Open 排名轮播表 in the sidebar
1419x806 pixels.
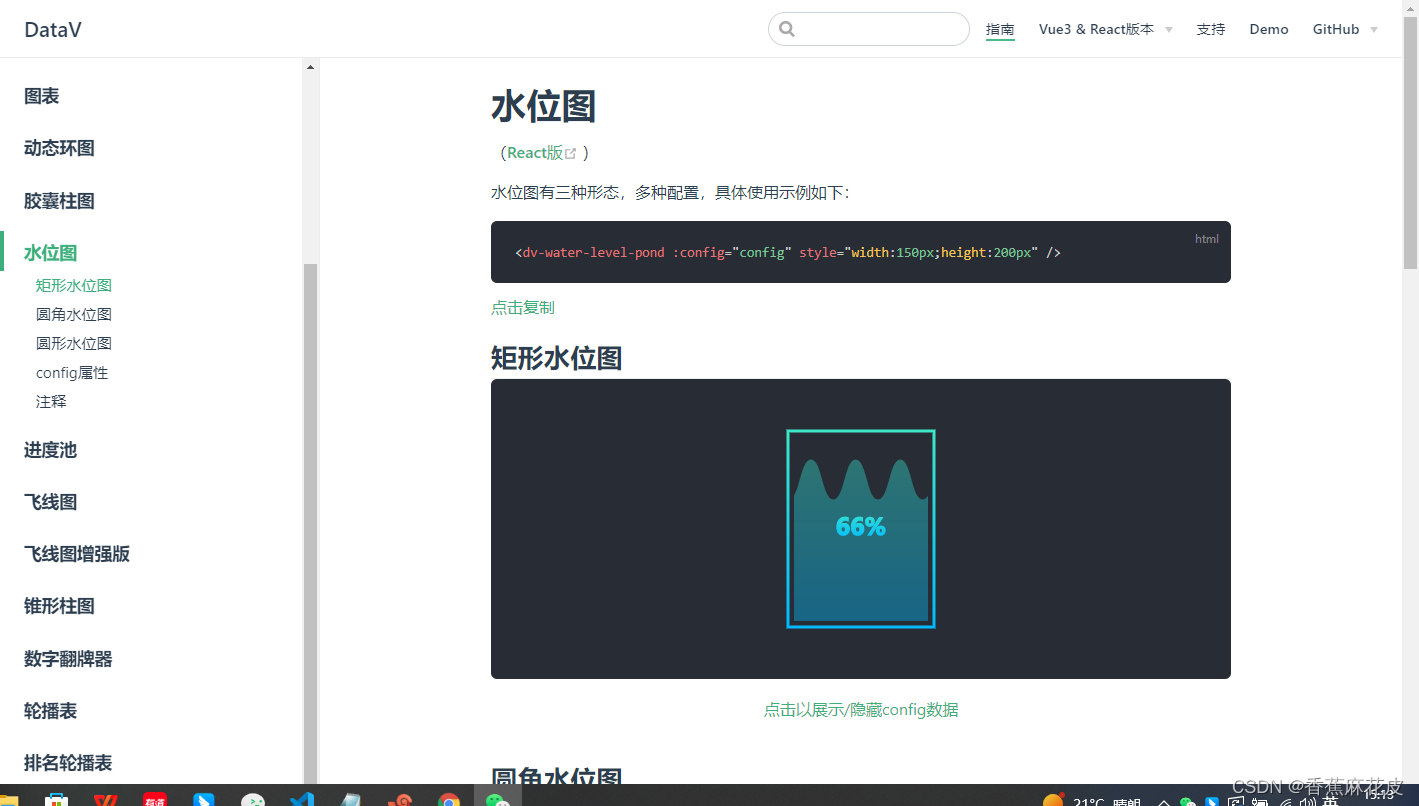coord(68,763)
